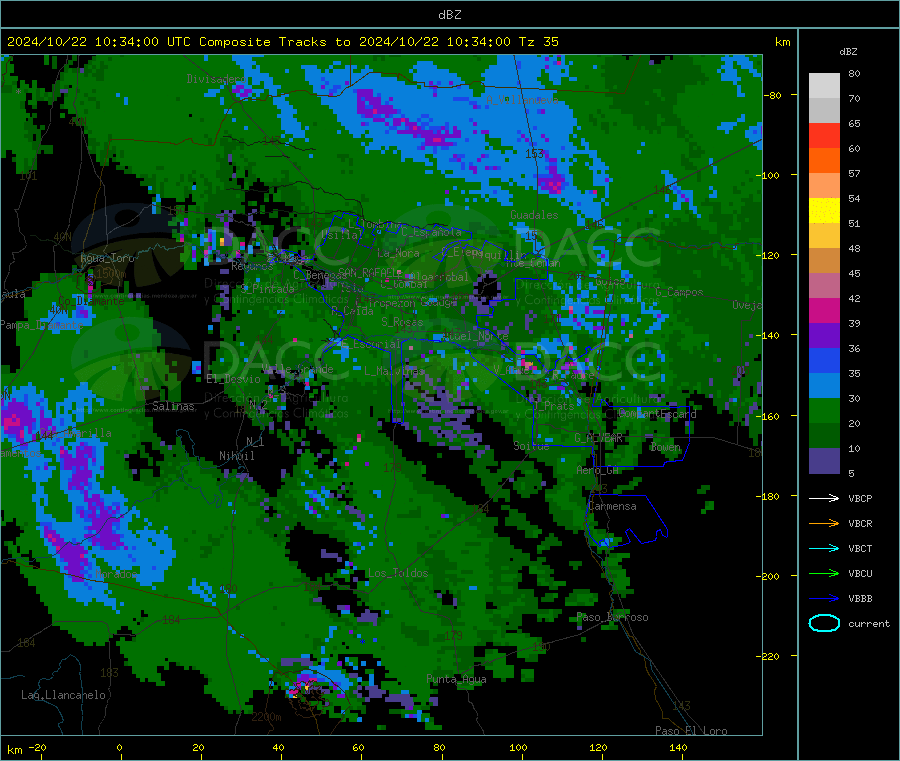This screenshot has height=761, width=900.
Task: Click the 'VBCP' legend label
Action: 860,499
